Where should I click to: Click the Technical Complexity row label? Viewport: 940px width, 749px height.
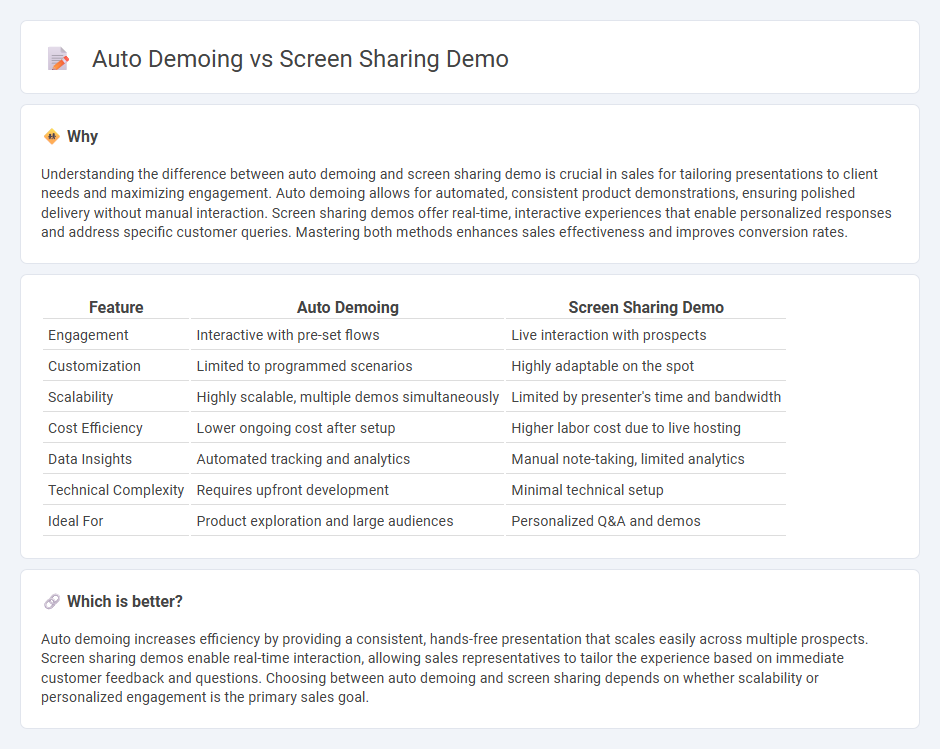(116, 490)
